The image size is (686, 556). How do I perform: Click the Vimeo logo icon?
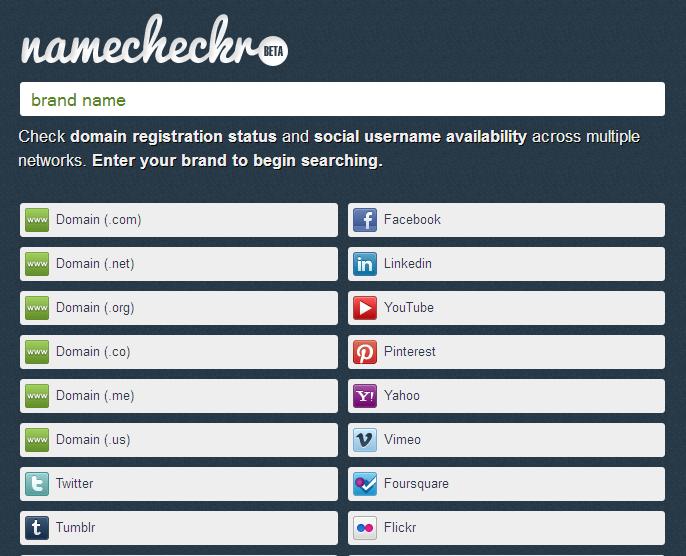(x=365, y=440)
